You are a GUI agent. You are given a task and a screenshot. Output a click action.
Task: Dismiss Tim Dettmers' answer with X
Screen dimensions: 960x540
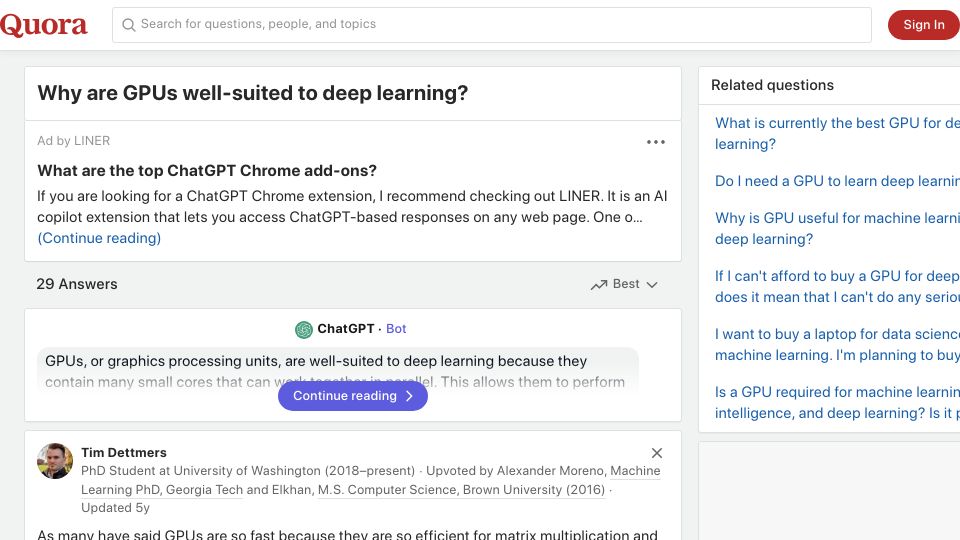657,453
